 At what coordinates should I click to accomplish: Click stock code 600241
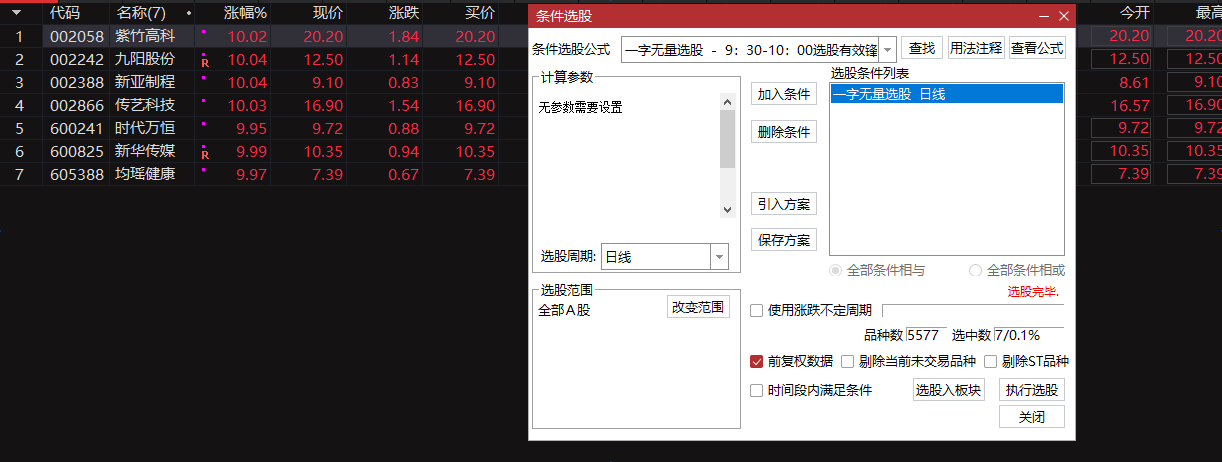click(77, 128)
